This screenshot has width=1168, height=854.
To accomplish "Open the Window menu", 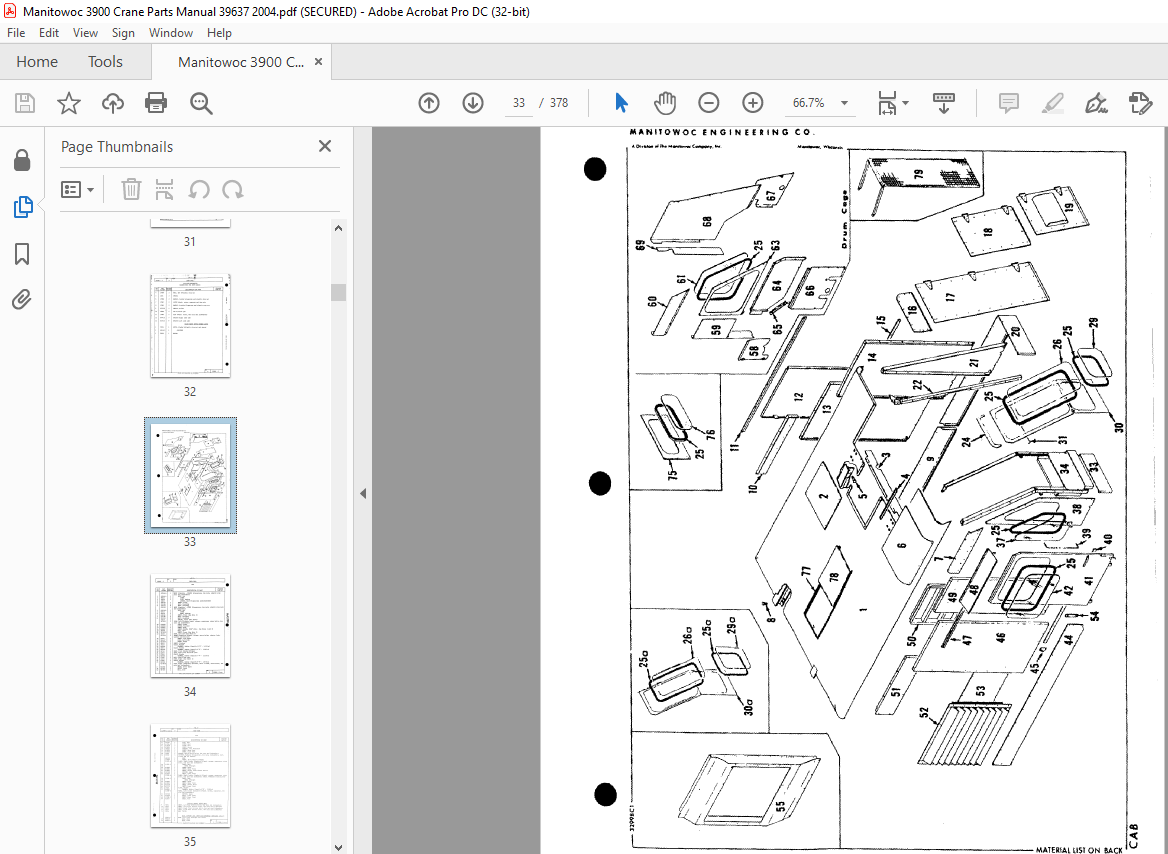I will (171, 33).
